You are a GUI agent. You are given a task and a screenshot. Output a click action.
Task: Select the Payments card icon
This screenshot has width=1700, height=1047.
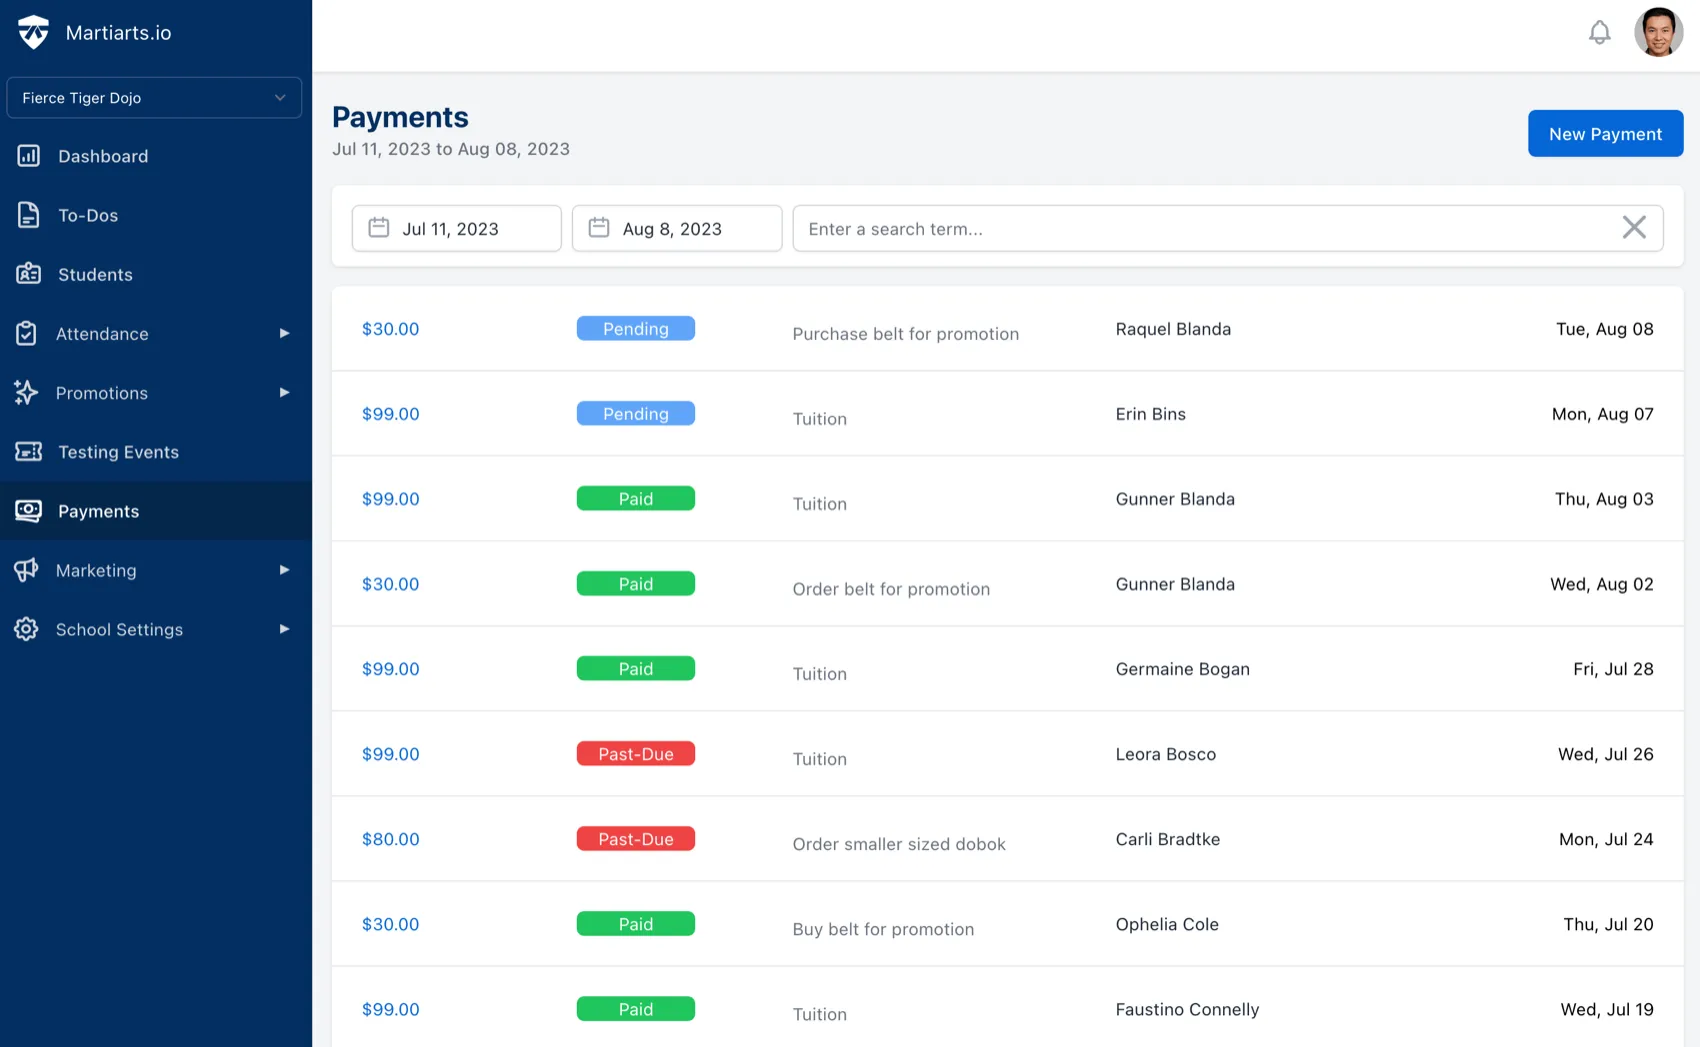click(28, 510)
